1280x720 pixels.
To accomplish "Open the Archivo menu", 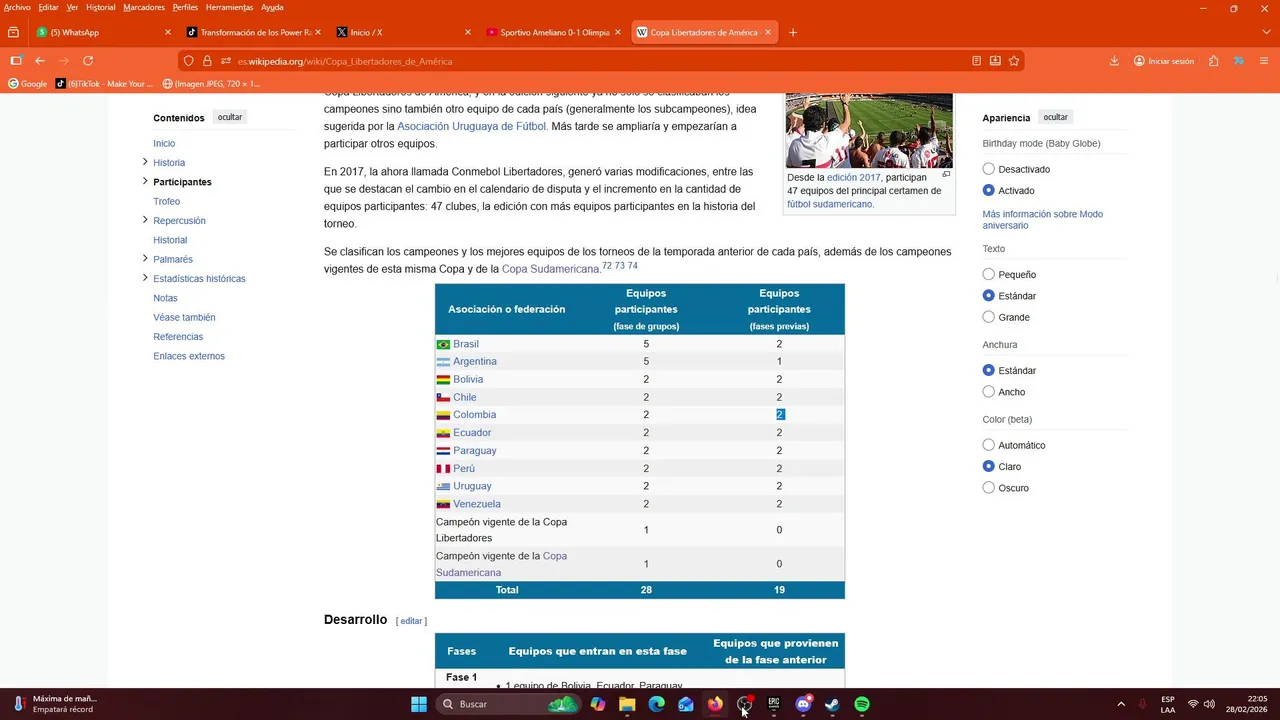I will [x=17, y=7].
